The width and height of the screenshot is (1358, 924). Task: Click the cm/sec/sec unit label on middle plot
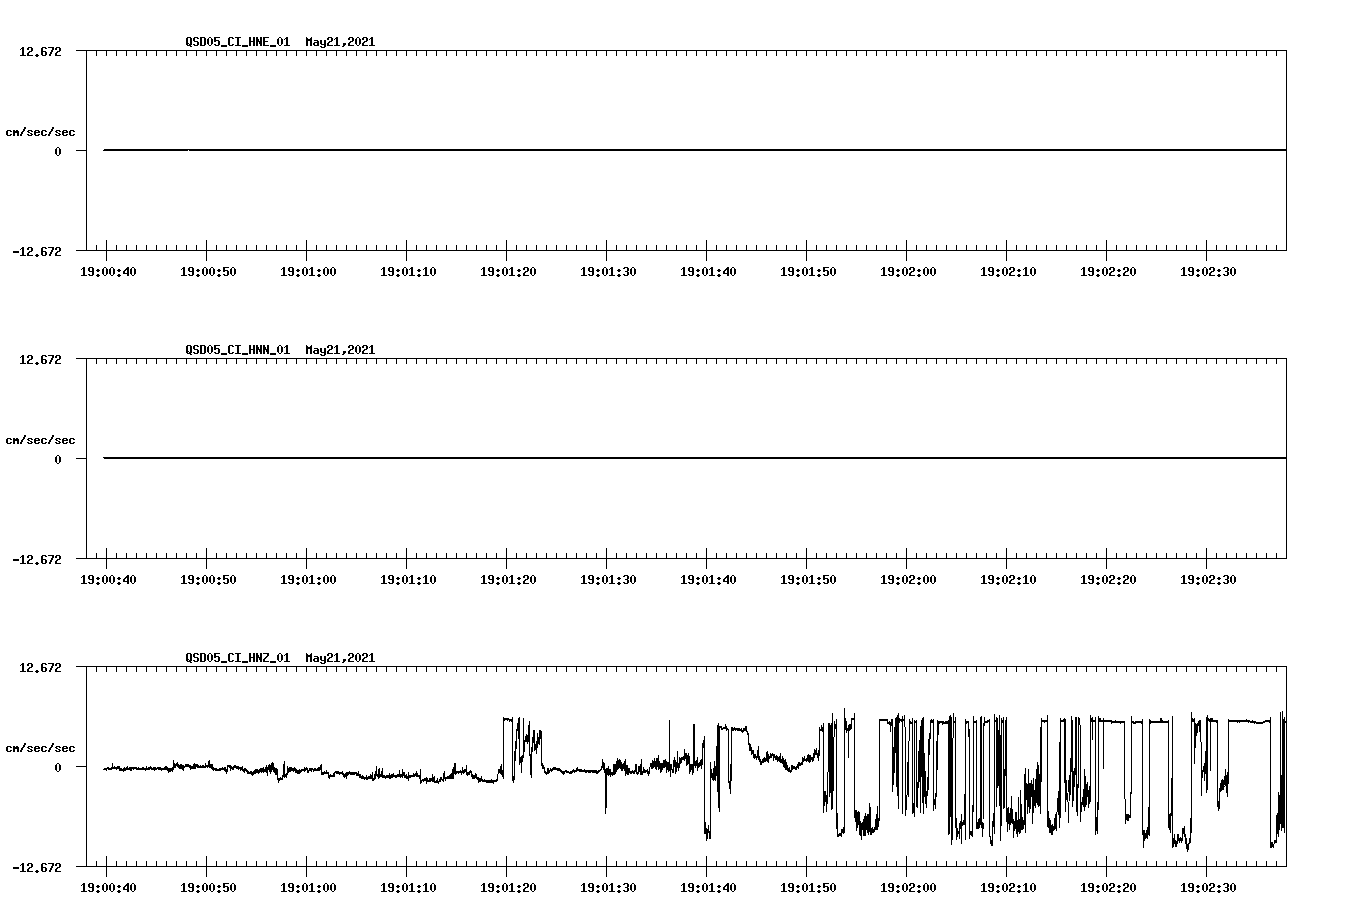point(39,439)
